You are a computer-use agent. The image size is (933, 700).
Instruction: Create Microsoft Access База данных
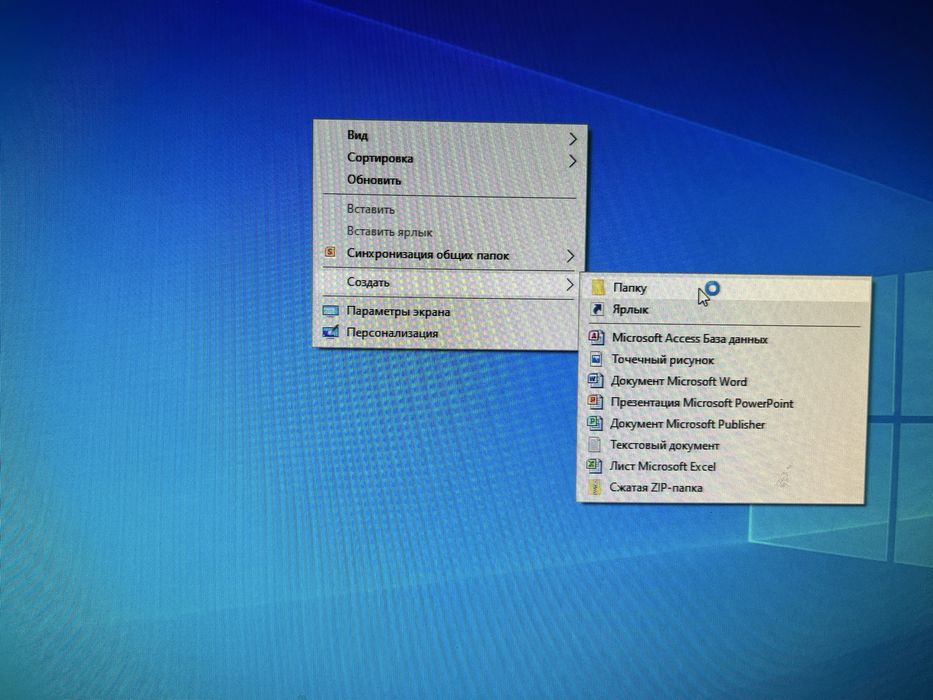[x=723, y=338]
